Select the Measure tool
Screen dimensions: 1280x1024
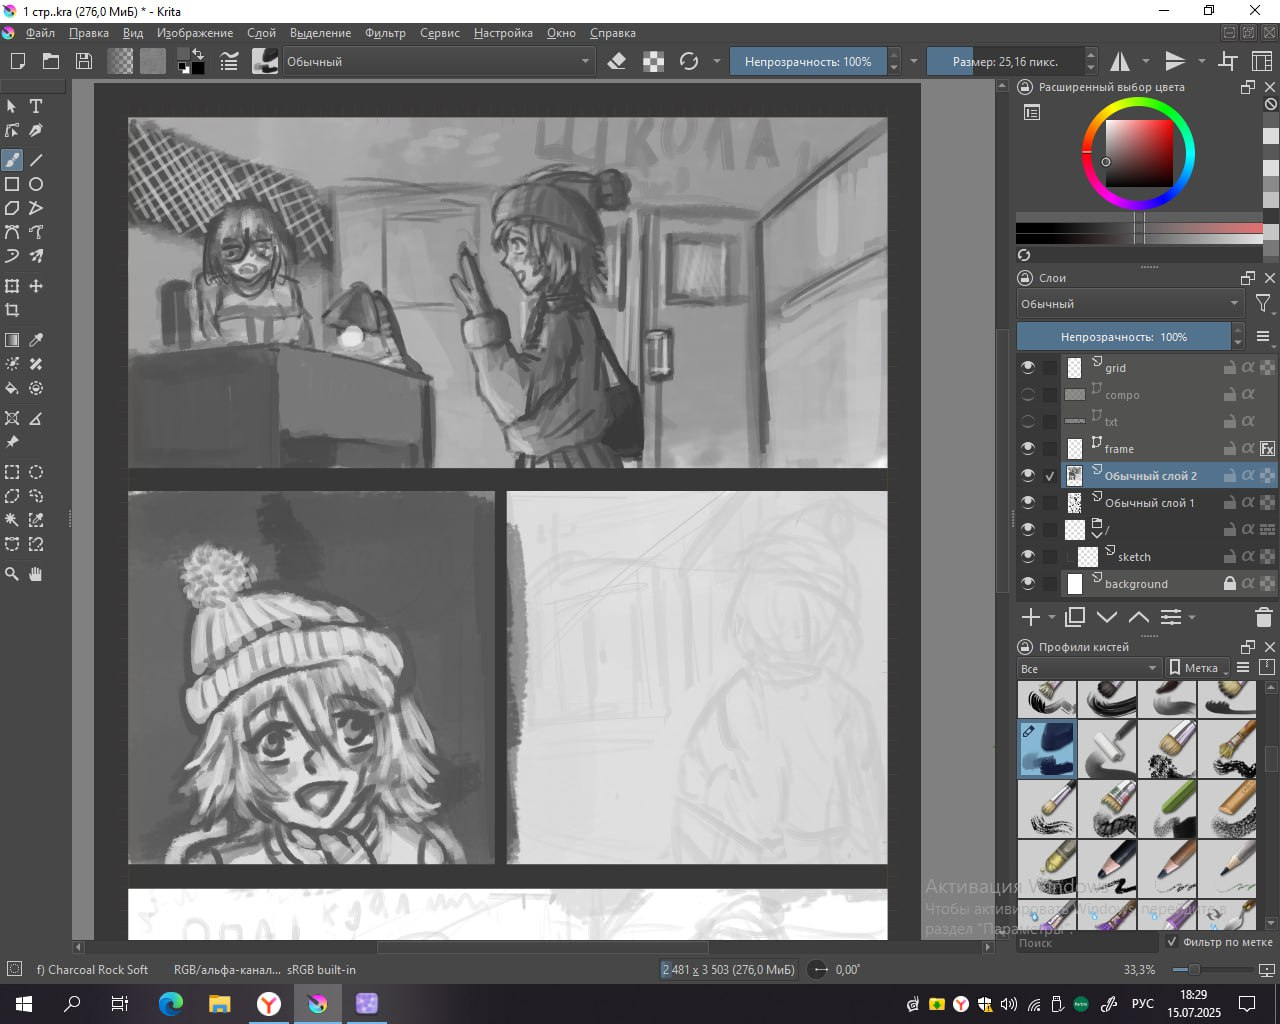tap(36, 418)
